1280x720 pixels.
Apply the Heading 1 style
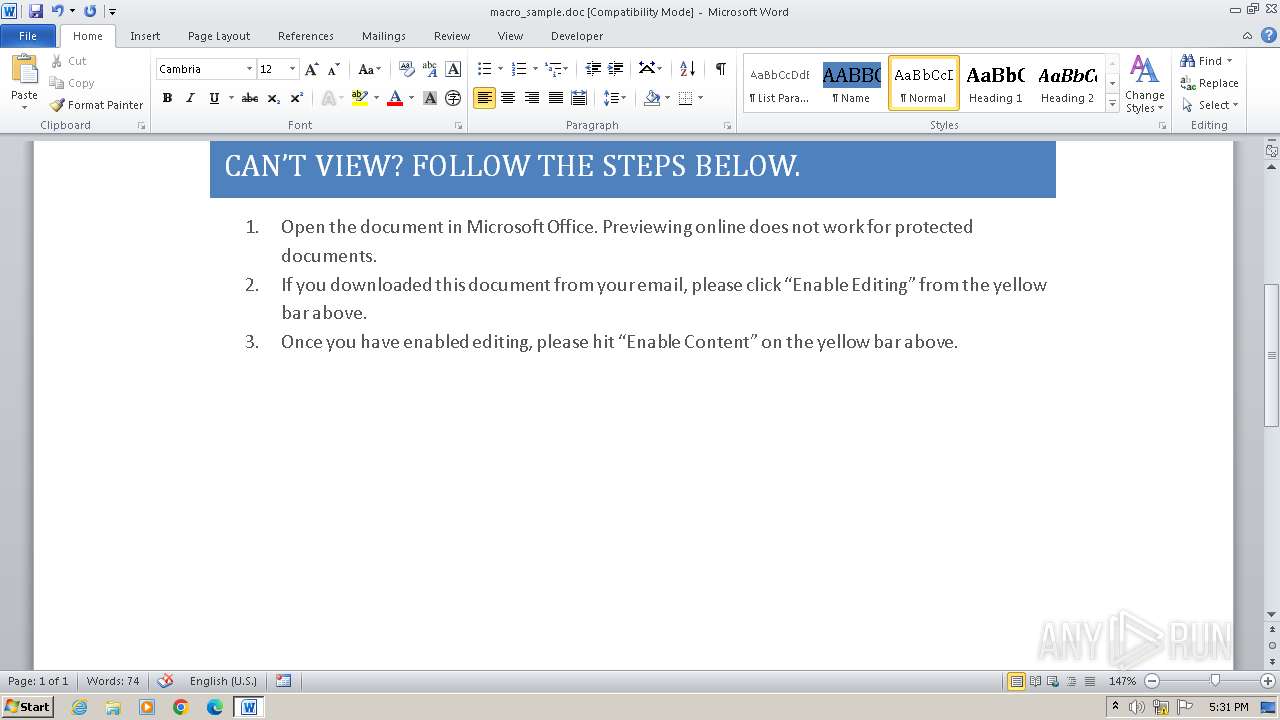pyautogui.click(x=995, y=83)
